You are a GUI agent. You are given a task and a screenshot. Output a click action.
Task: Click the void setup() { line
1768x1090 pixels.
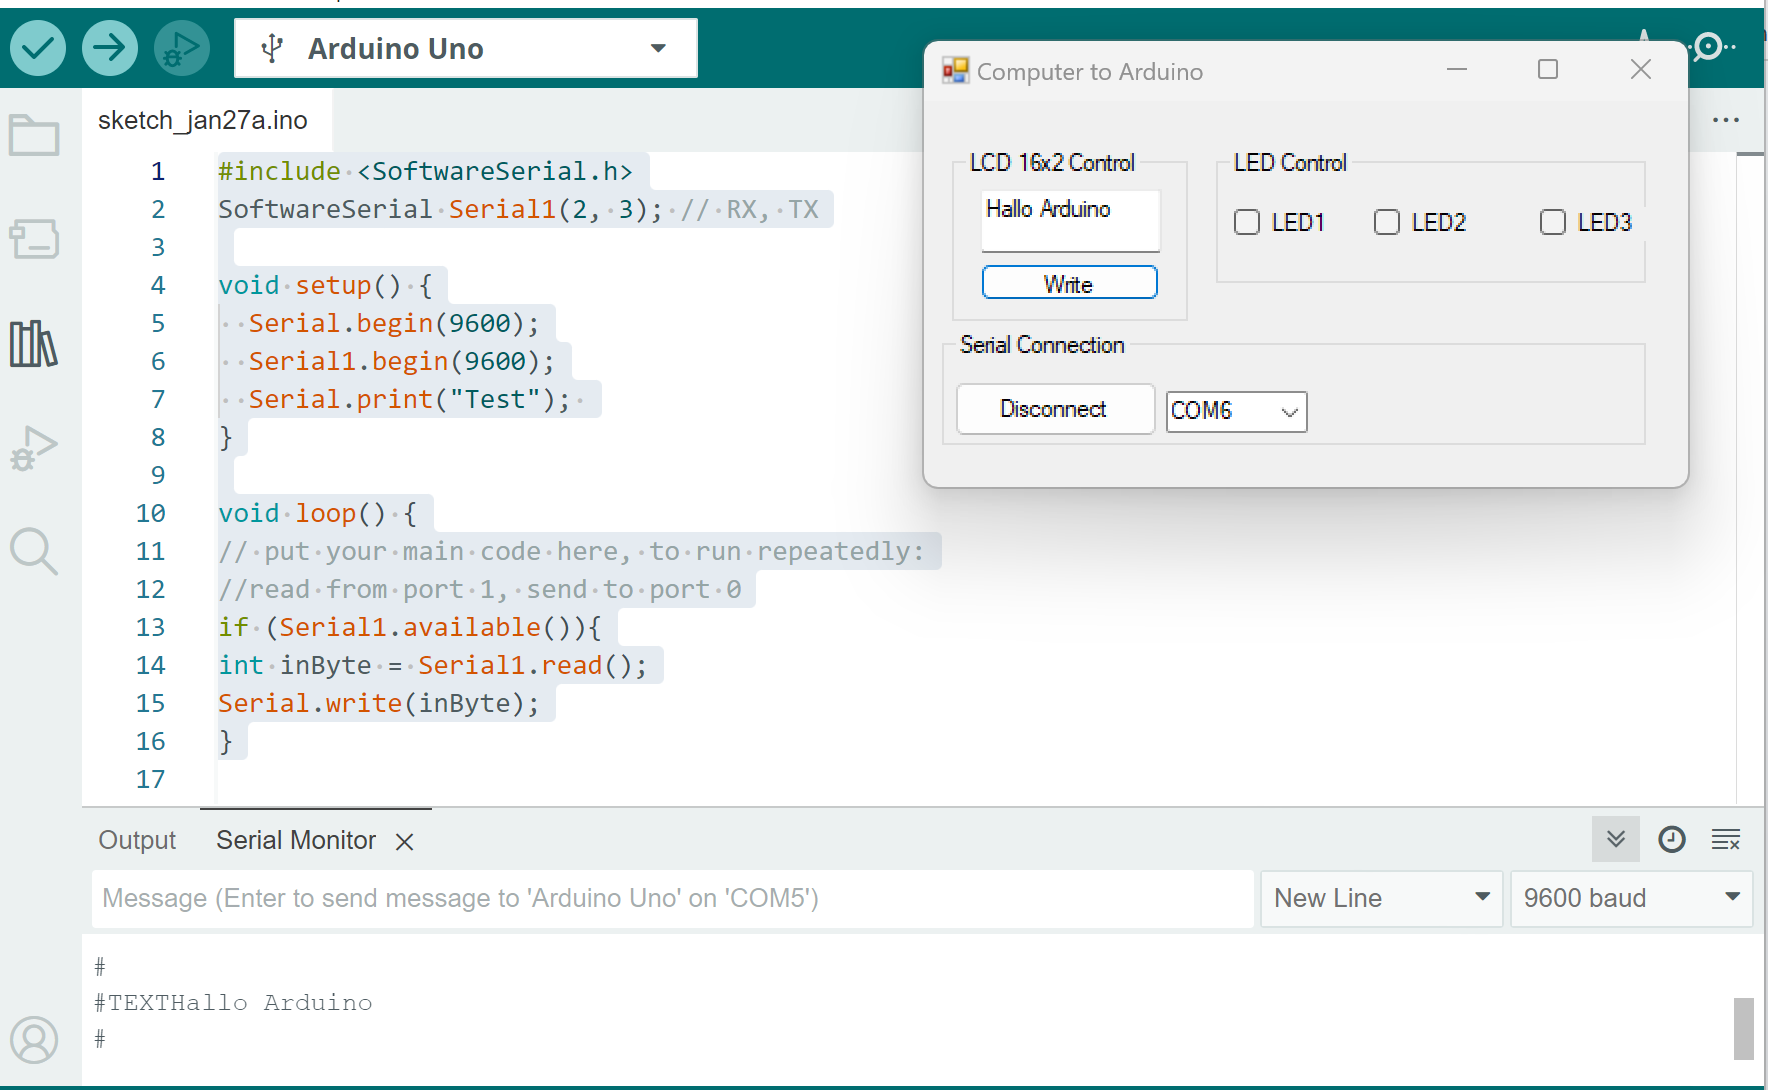326,285
